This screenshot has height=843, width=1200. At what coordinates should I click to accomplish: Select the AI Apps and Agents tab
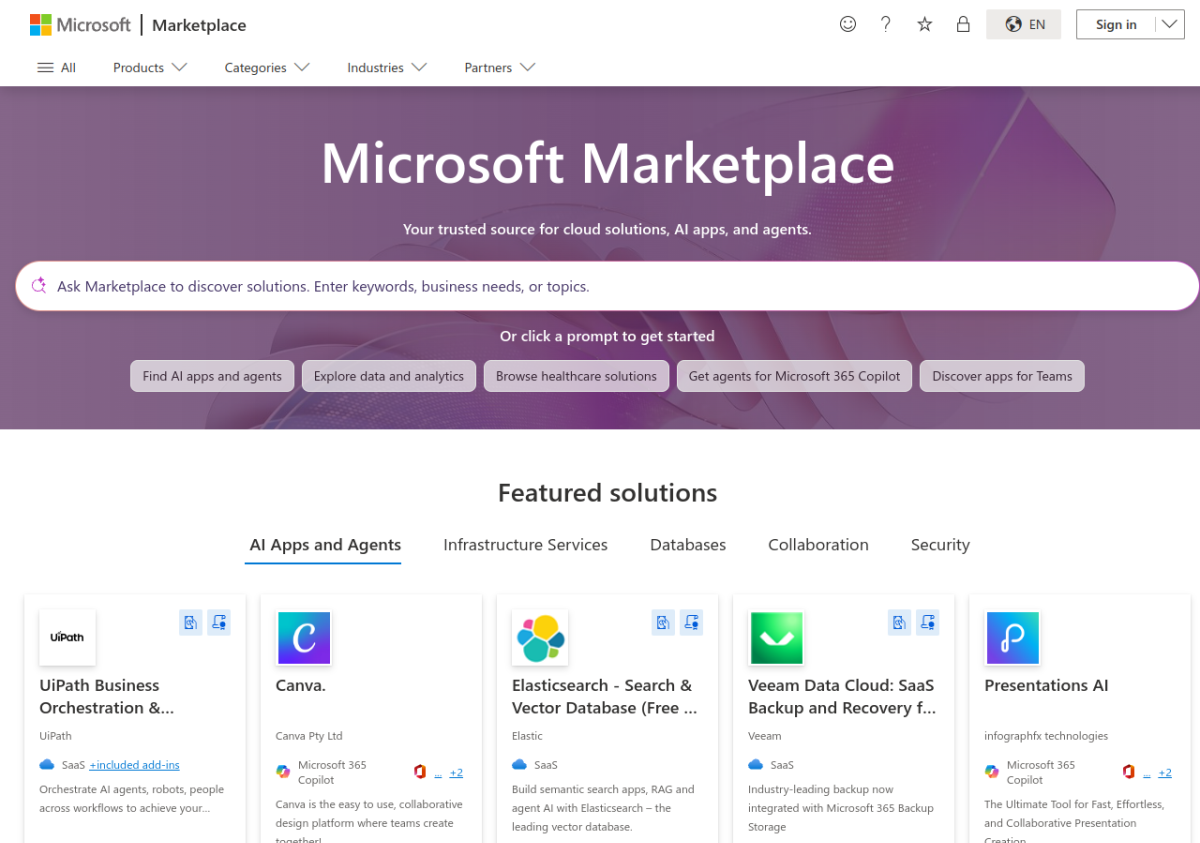325,545
